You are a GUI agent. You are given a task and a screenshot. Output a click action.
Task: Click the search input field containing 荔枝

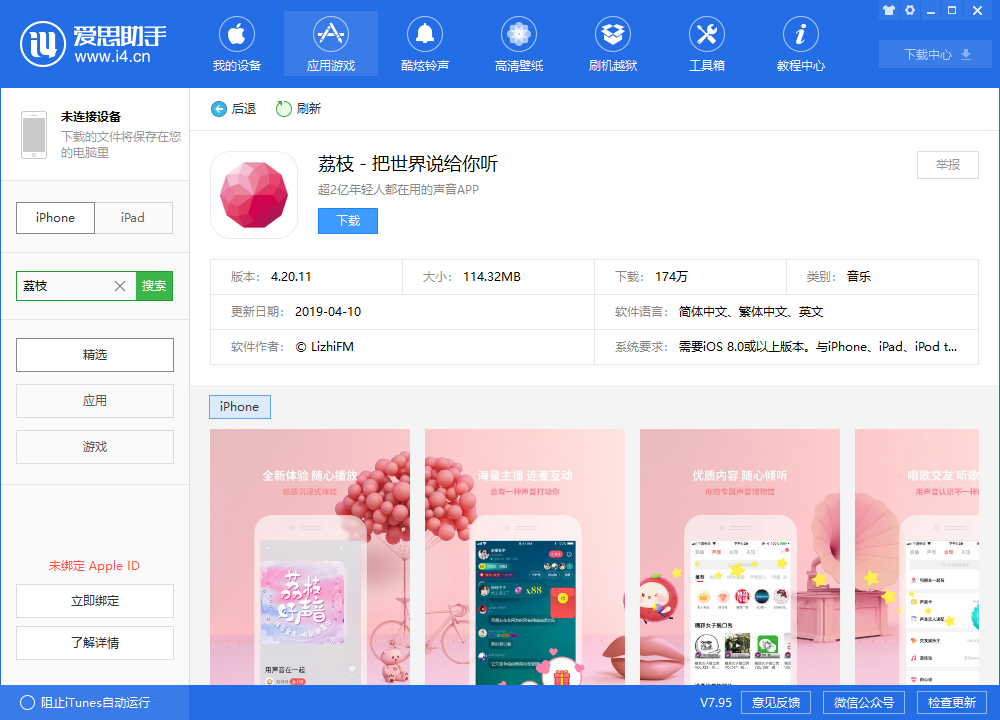click(65, 286)
